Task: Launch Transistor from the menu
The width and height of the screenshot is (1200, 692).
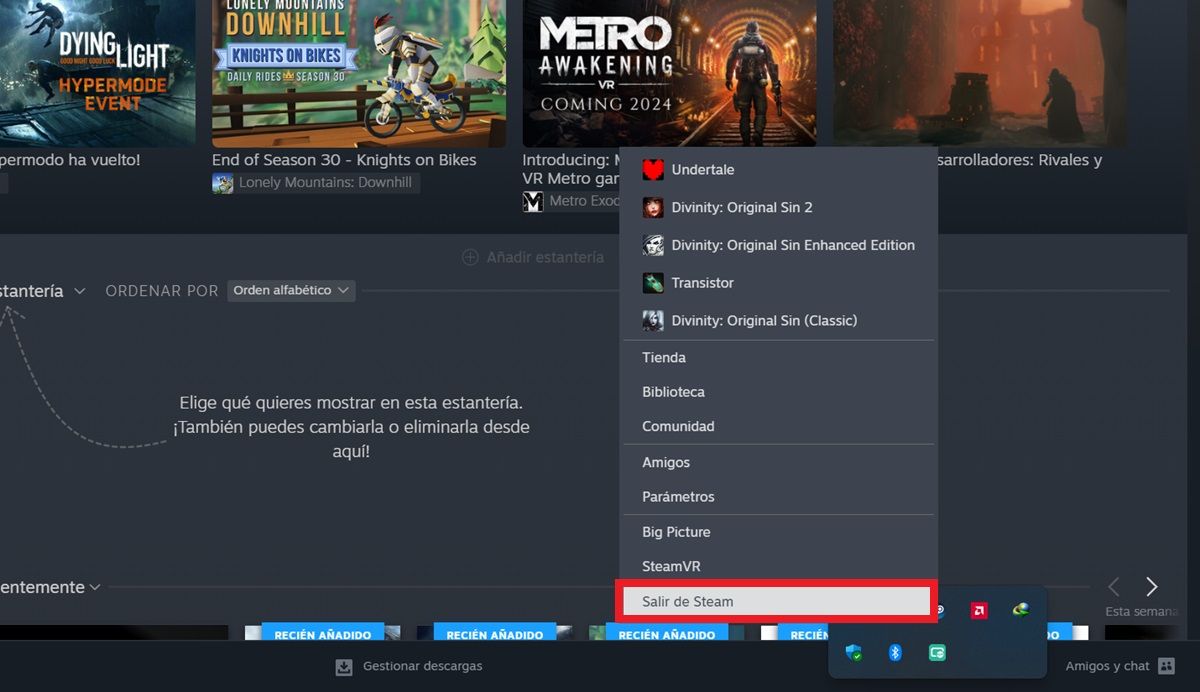Action: pos(778,283)
